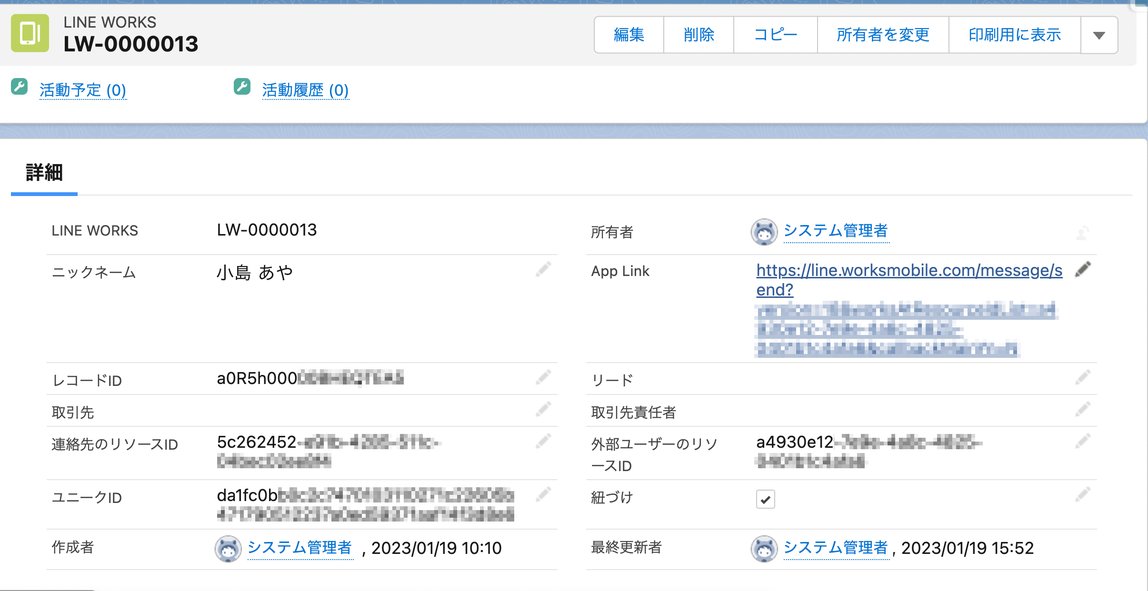Click the nickname value 小島 あや
This screenshot has height=591, width=1148.
[x=254, y=273]
